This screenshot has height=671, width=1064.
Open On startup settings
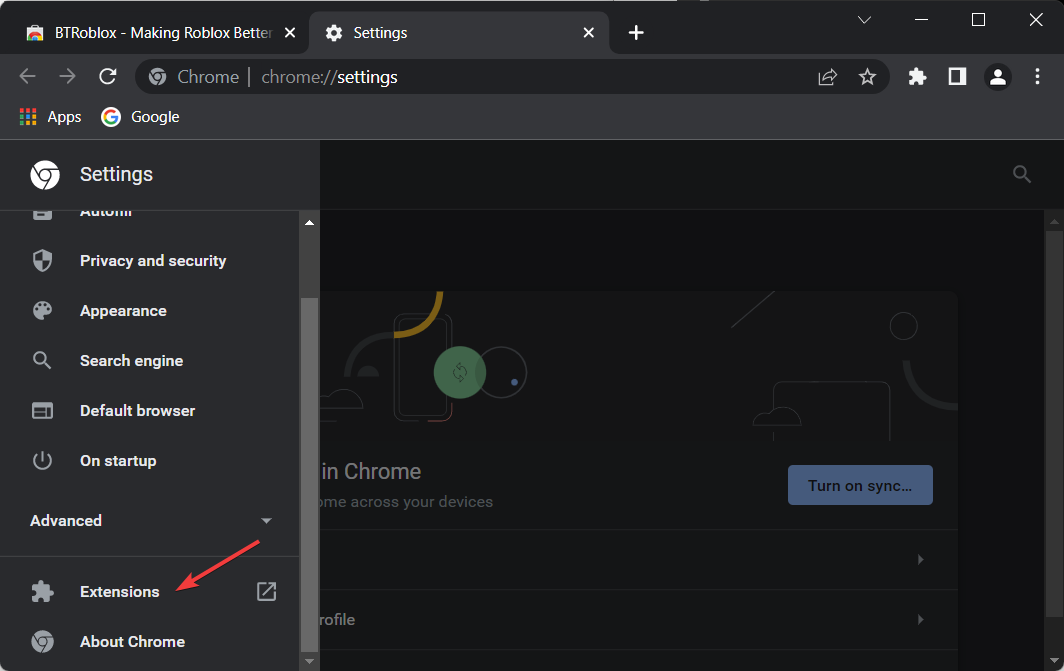point(149,461)
